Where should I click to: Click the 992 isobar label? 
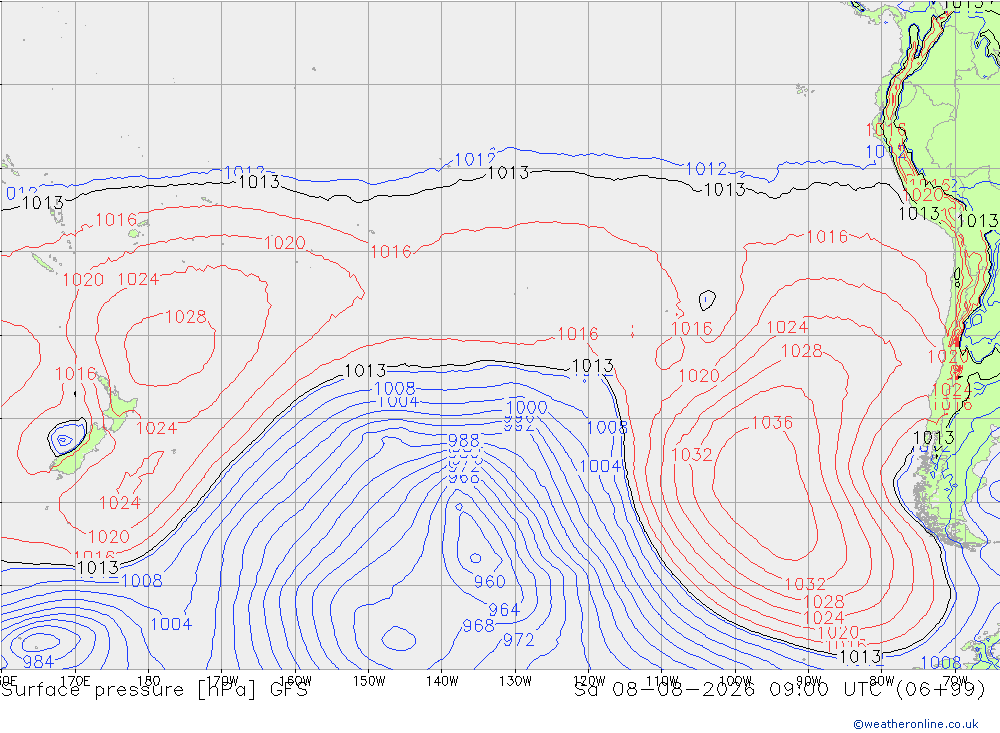(518, 426)
